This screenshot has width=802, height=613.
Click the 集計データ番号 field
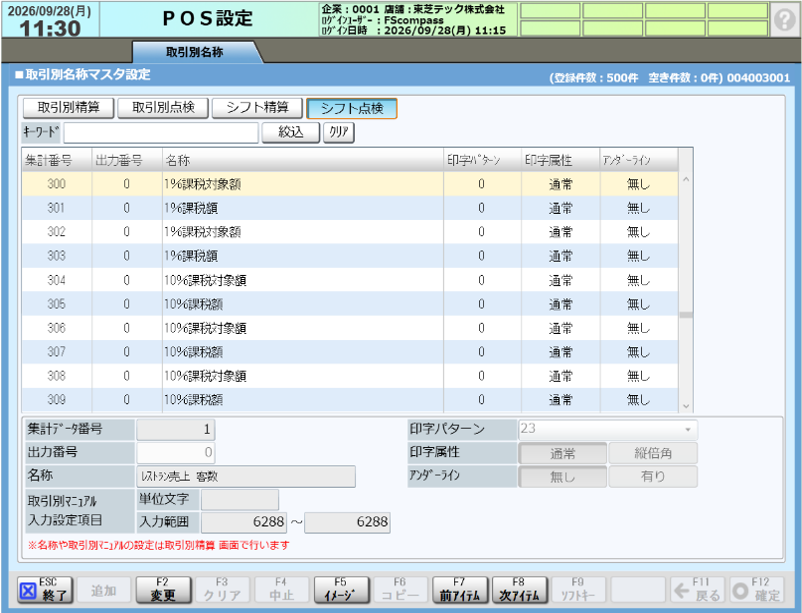[175, 429]
